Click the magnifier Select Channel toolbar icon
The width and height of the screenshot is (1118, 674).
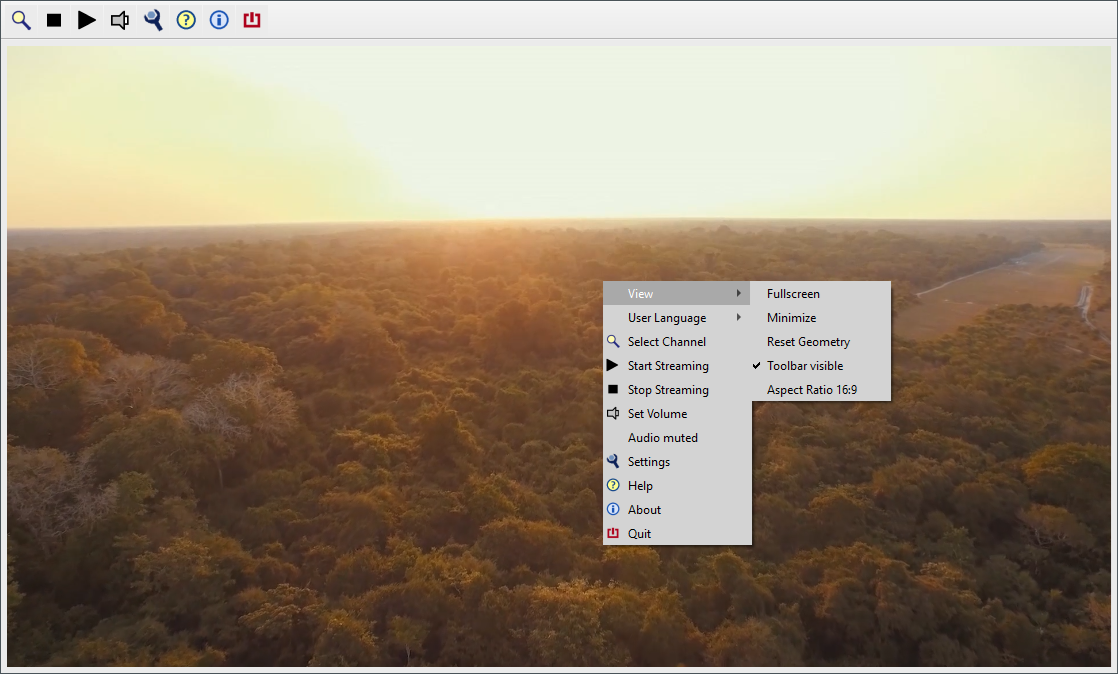coord(21,20)
